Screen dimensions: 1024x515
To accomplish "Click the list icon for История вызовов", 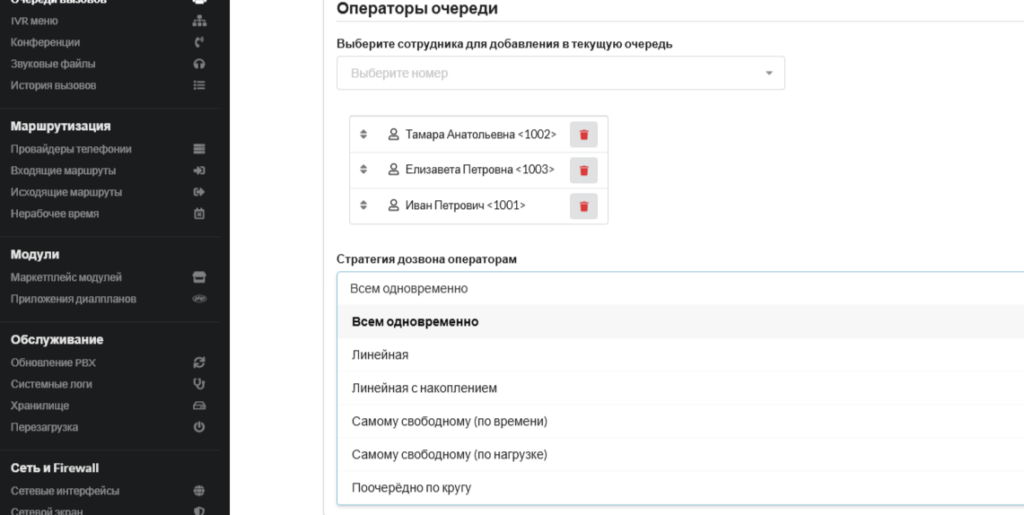I will click(199, 86).
